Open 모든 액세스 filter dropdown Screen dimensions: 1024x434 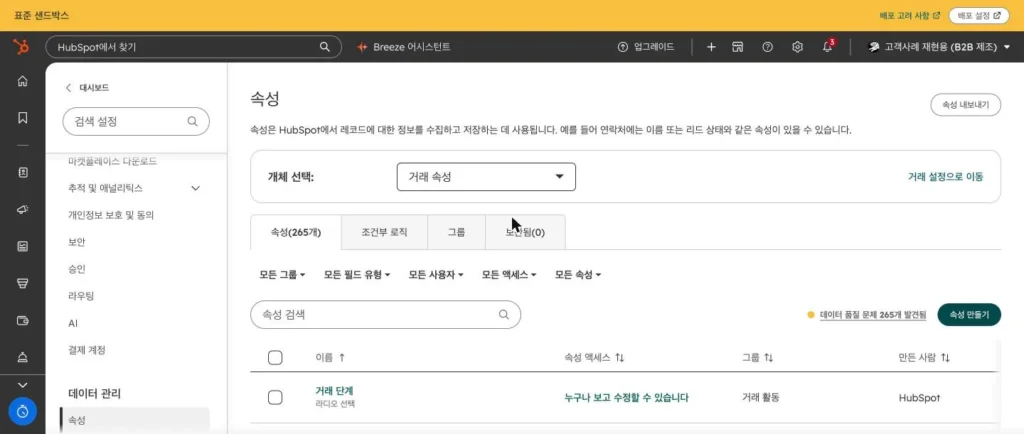pos(509,275)
